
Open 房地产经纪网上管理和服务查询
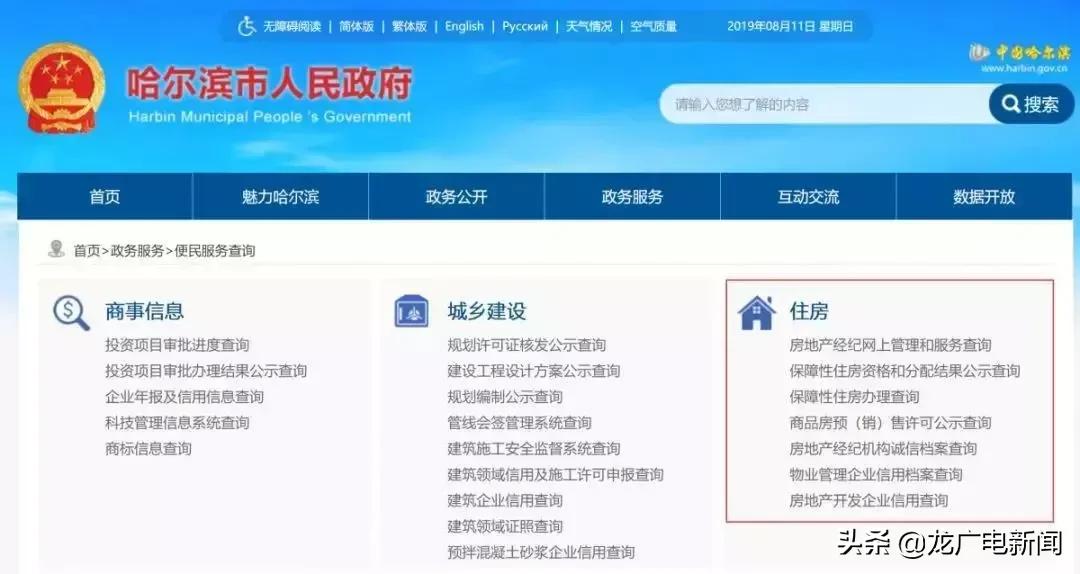coord(891,345)
